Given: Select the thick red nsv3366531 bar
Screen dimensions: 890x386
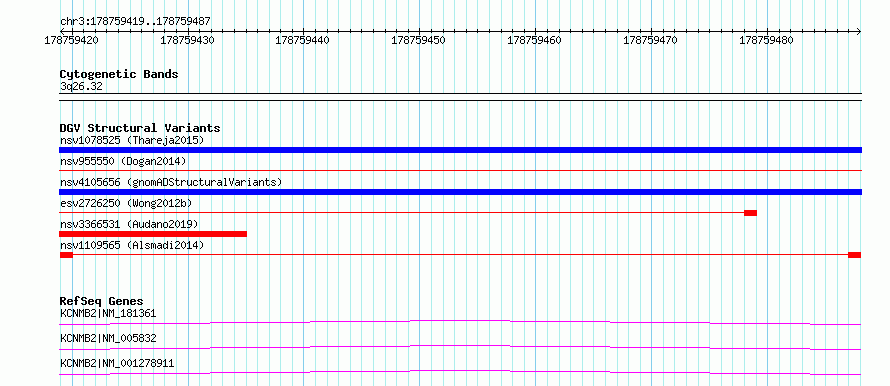Looking at the screenshot, I should click(x=153, y=234).
